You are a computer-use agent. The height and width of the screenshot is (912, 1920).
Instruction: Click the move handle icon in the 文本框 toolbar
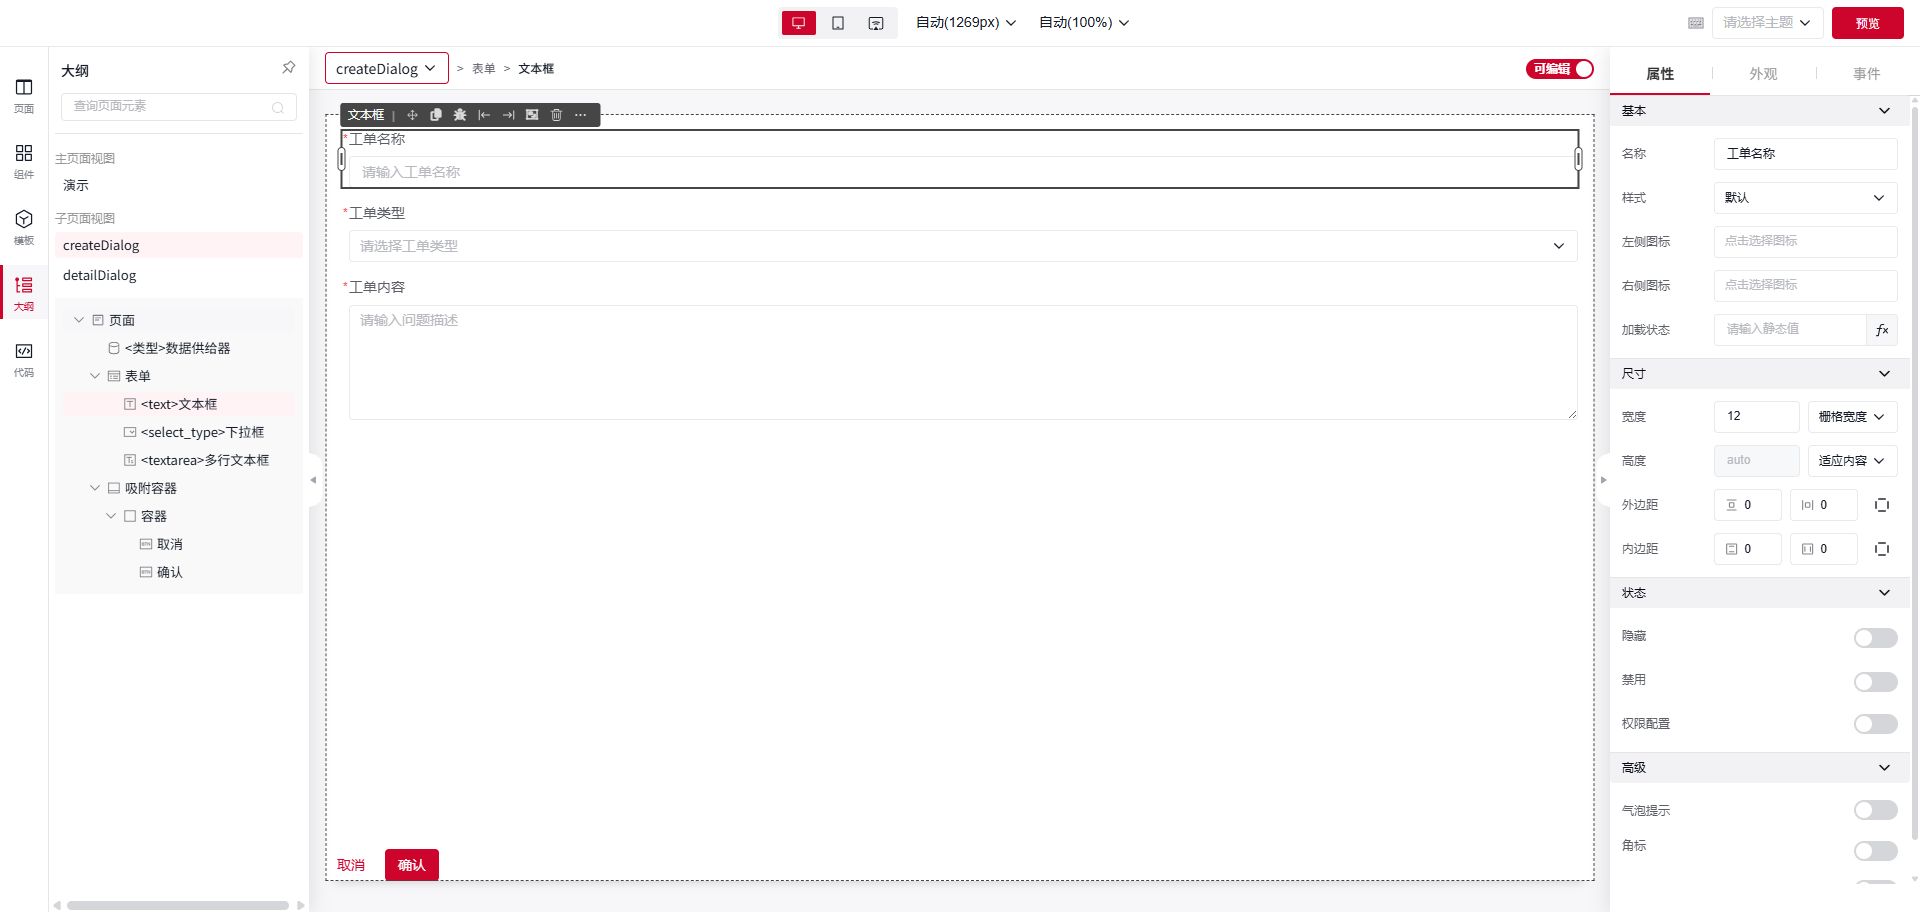point(412,115)
